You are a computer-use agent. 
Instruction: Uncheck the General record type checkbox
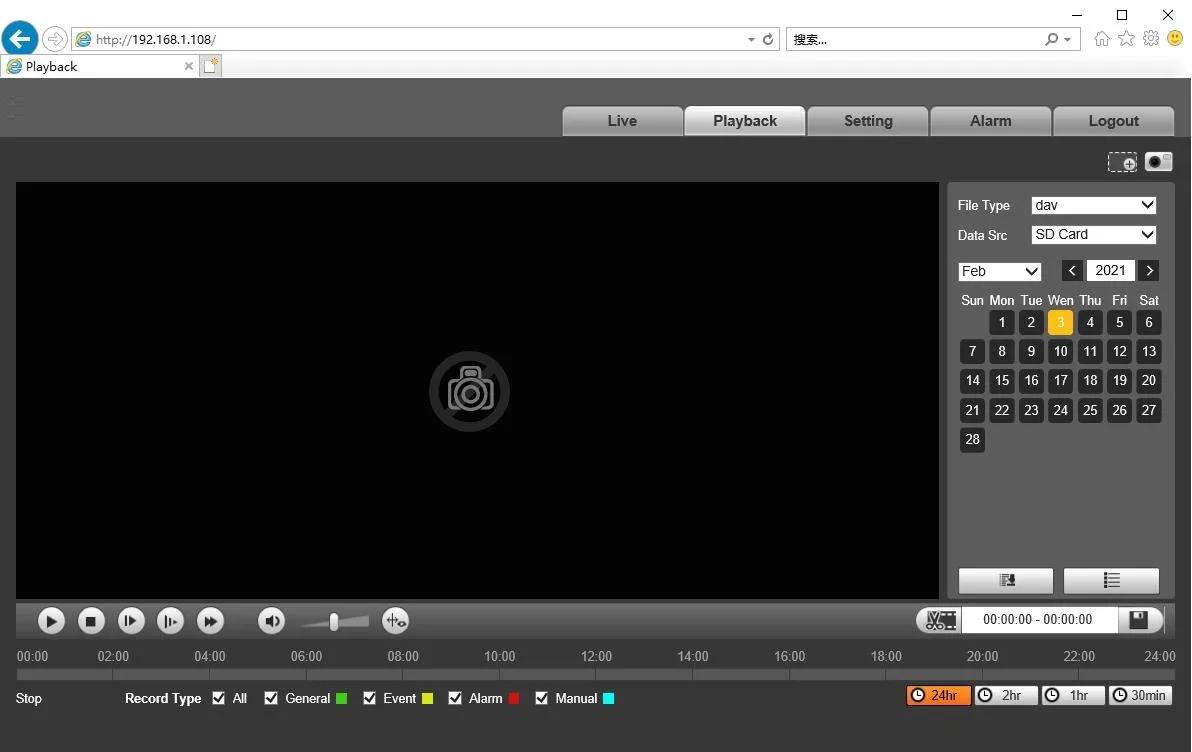(271, 698)
